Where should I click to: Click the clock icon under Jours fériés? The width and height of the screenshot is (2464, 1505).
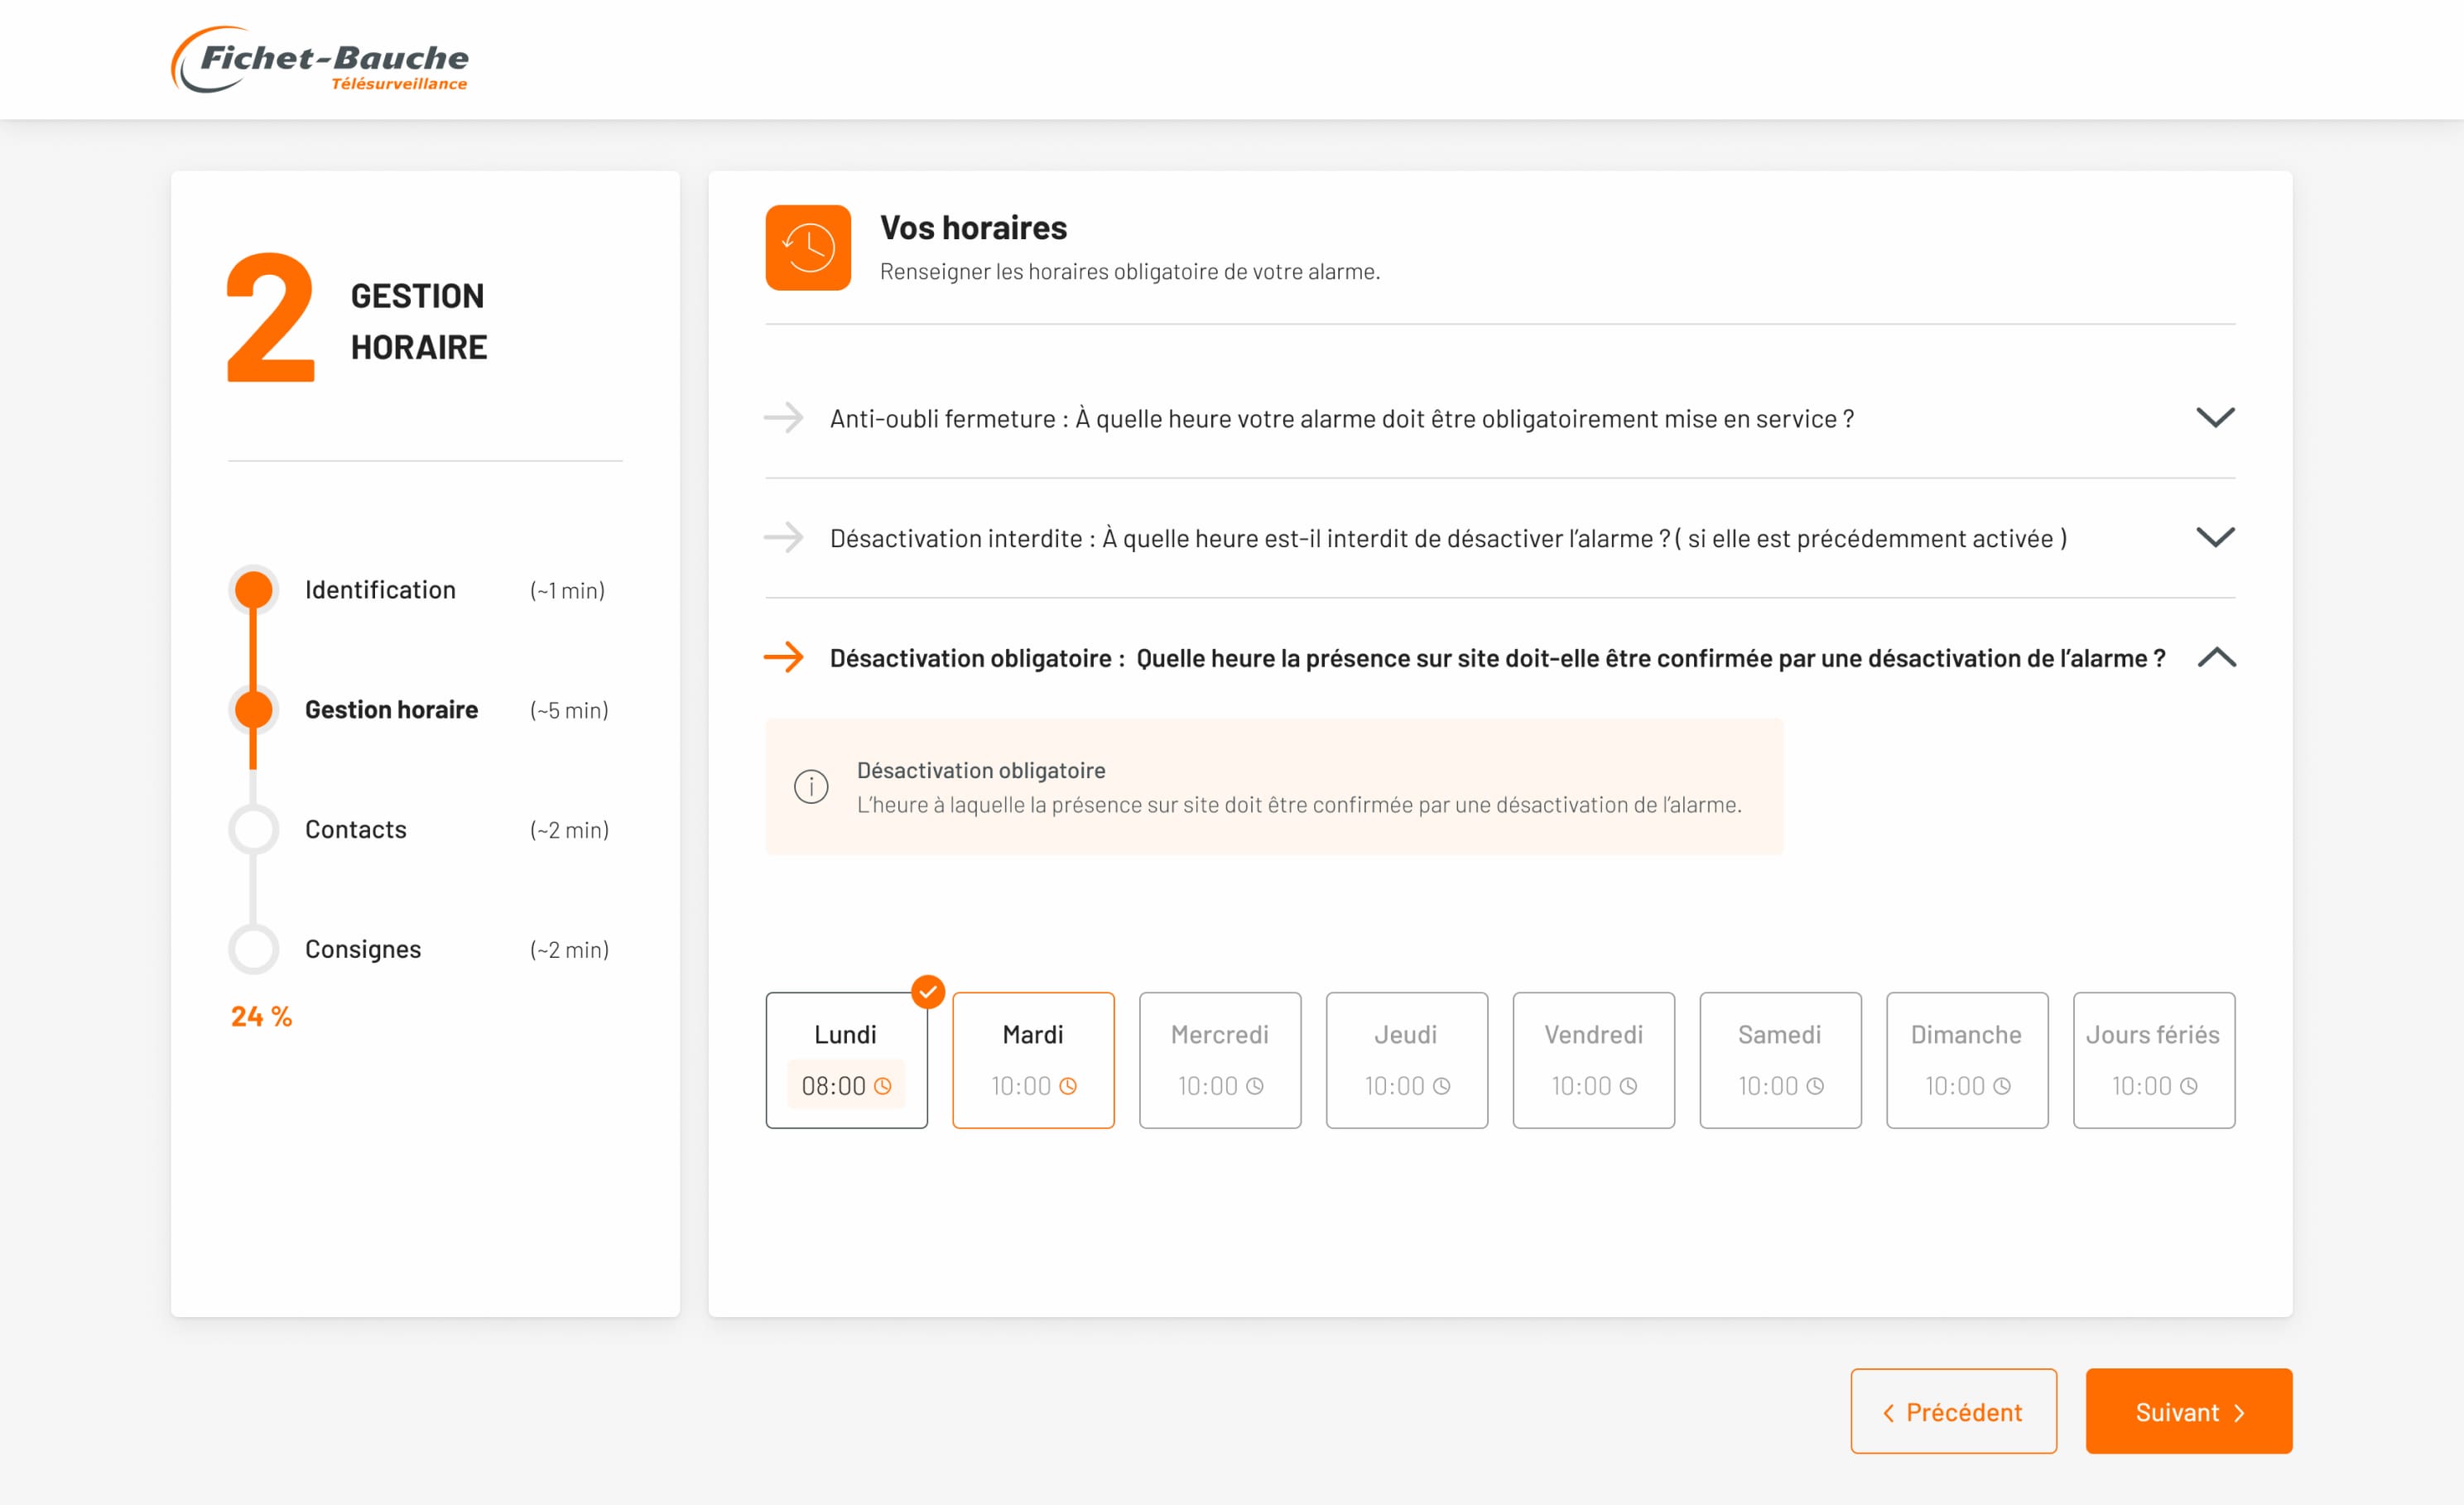2189,1086
